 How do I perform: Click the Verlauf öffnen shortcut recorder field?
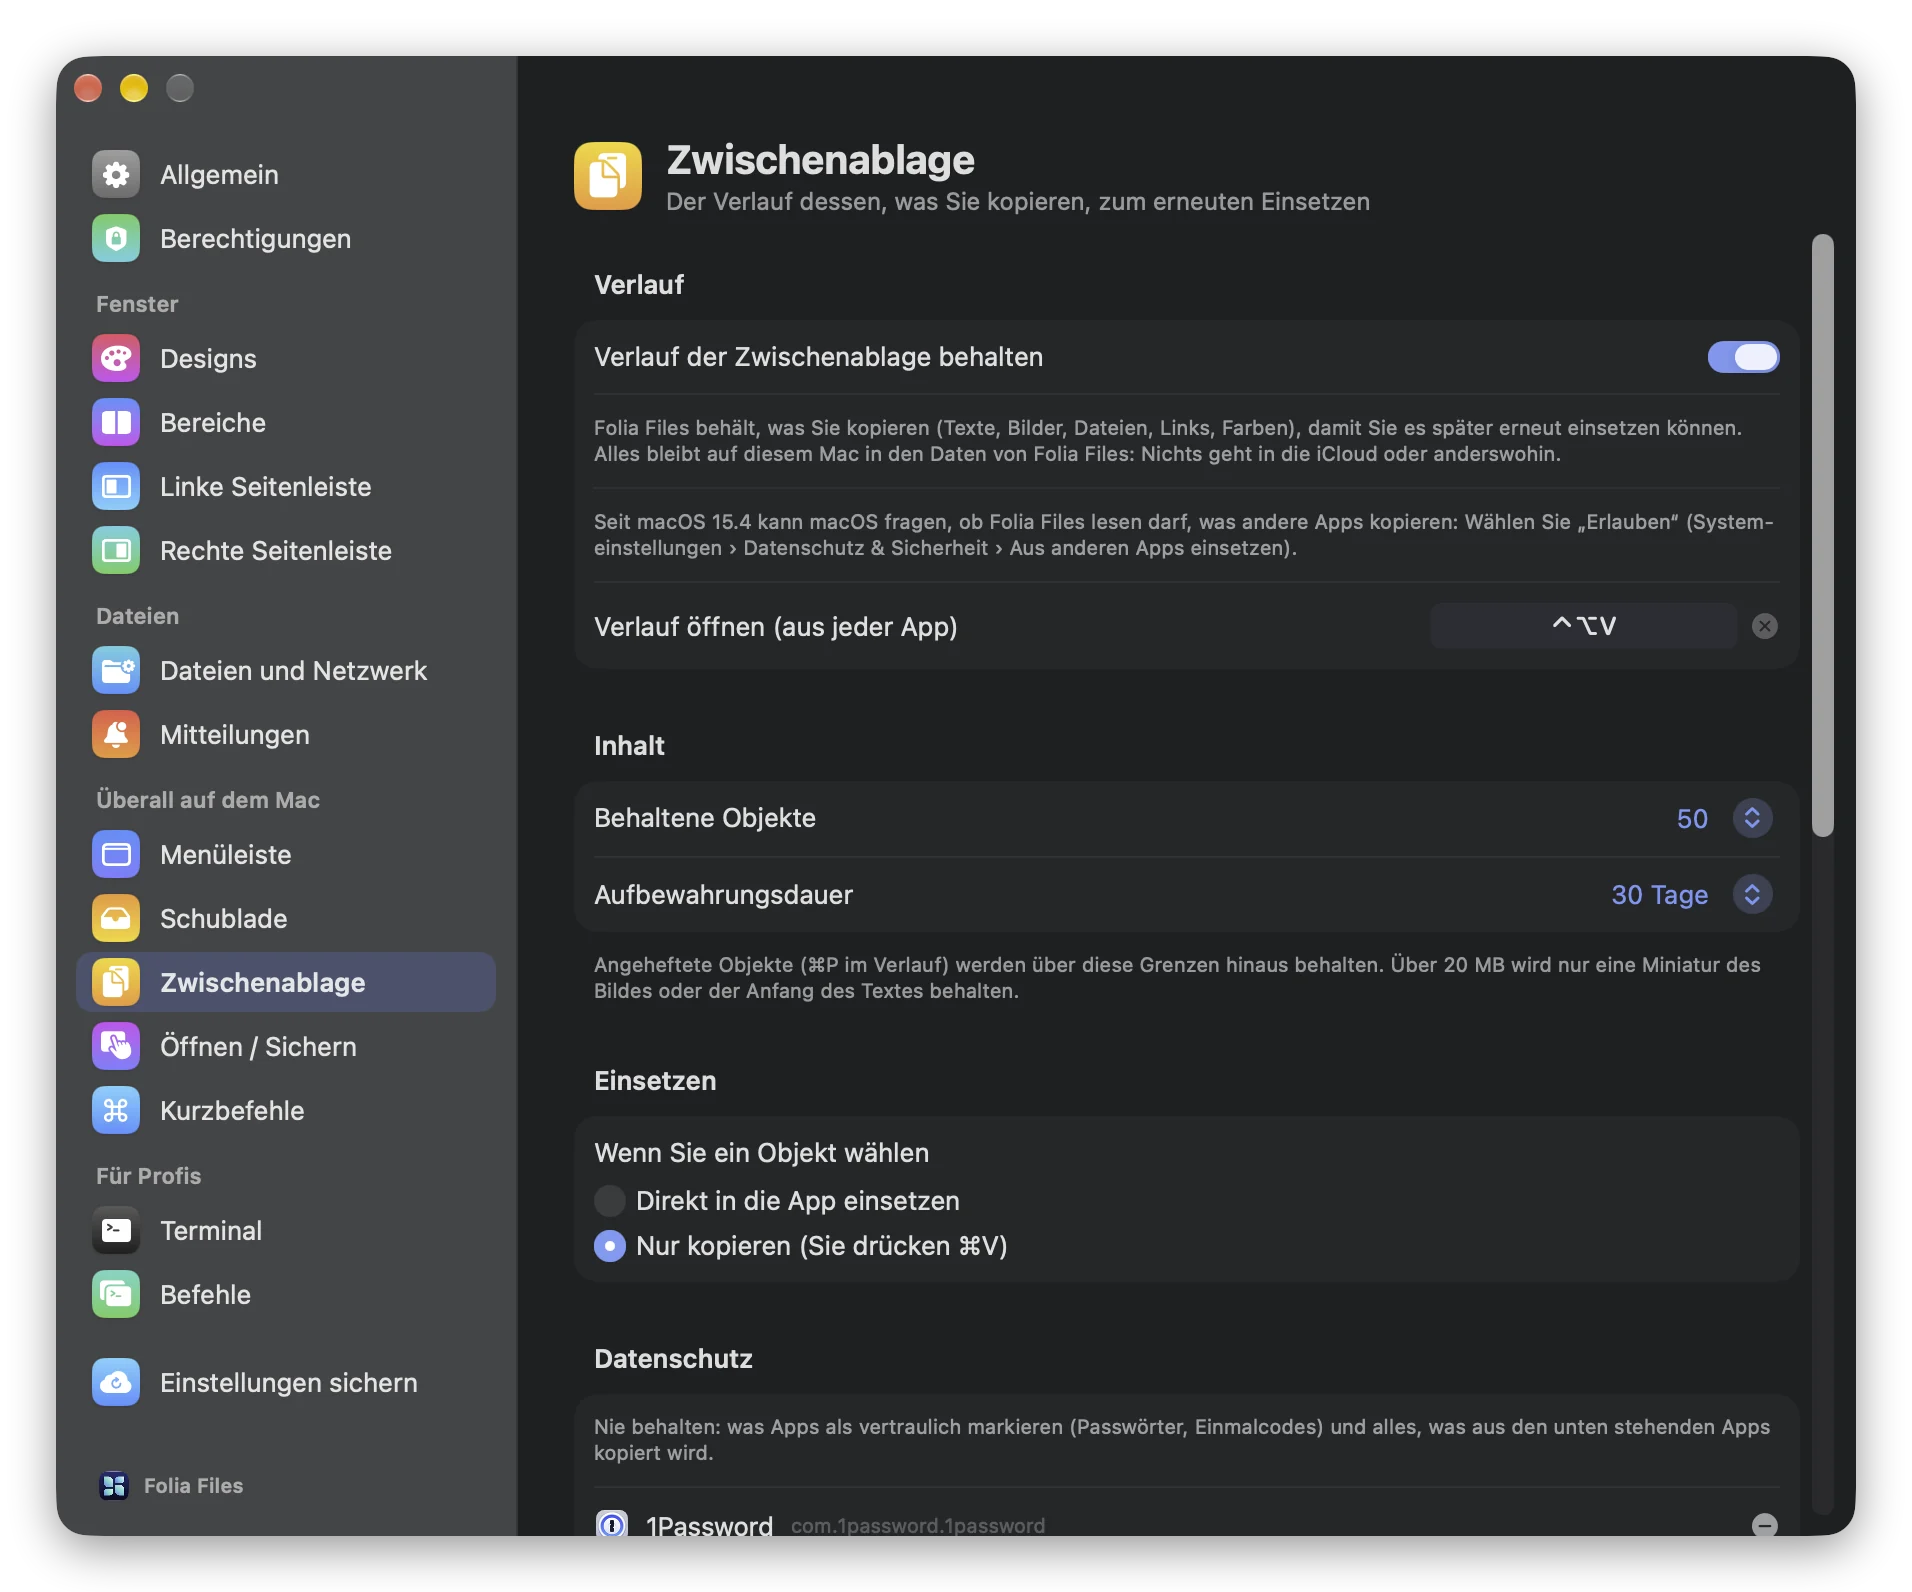(1584, 626)
